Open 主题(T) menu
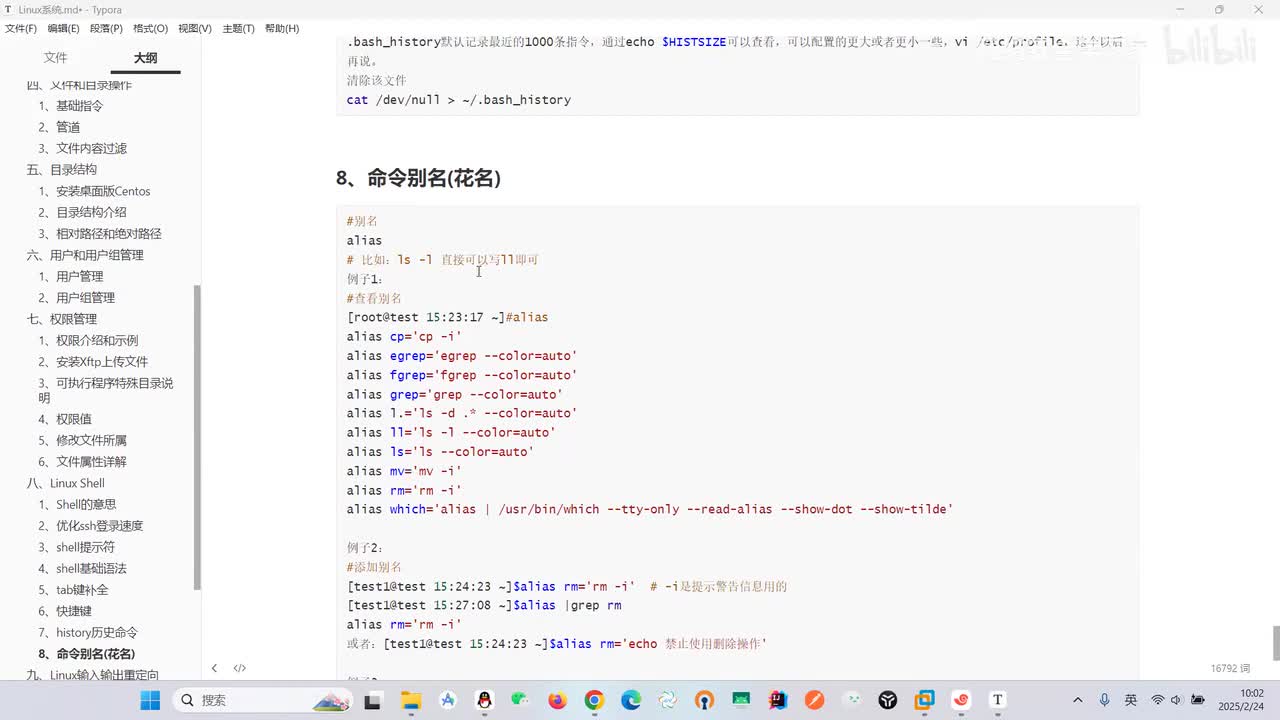1280x720 pixels. (238, 28)
